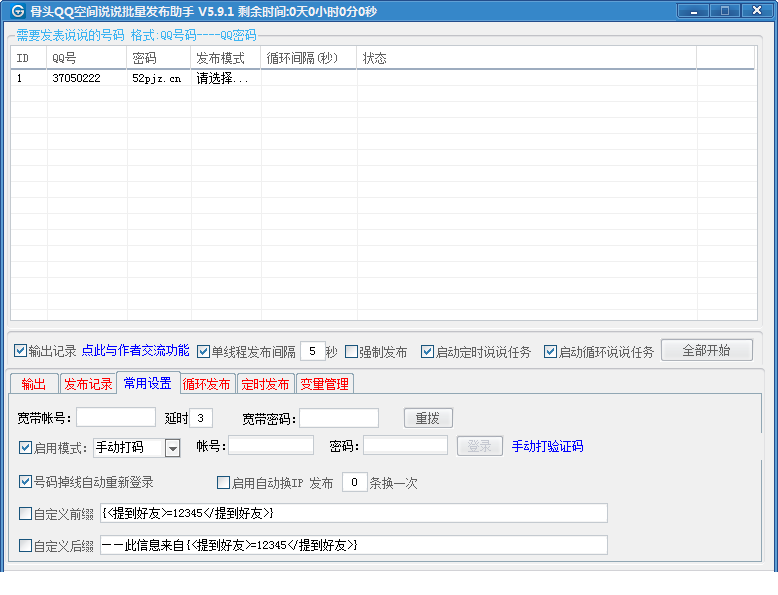
Task: Toggle the 输出记录 checkbox
Action: pos(20,351)
